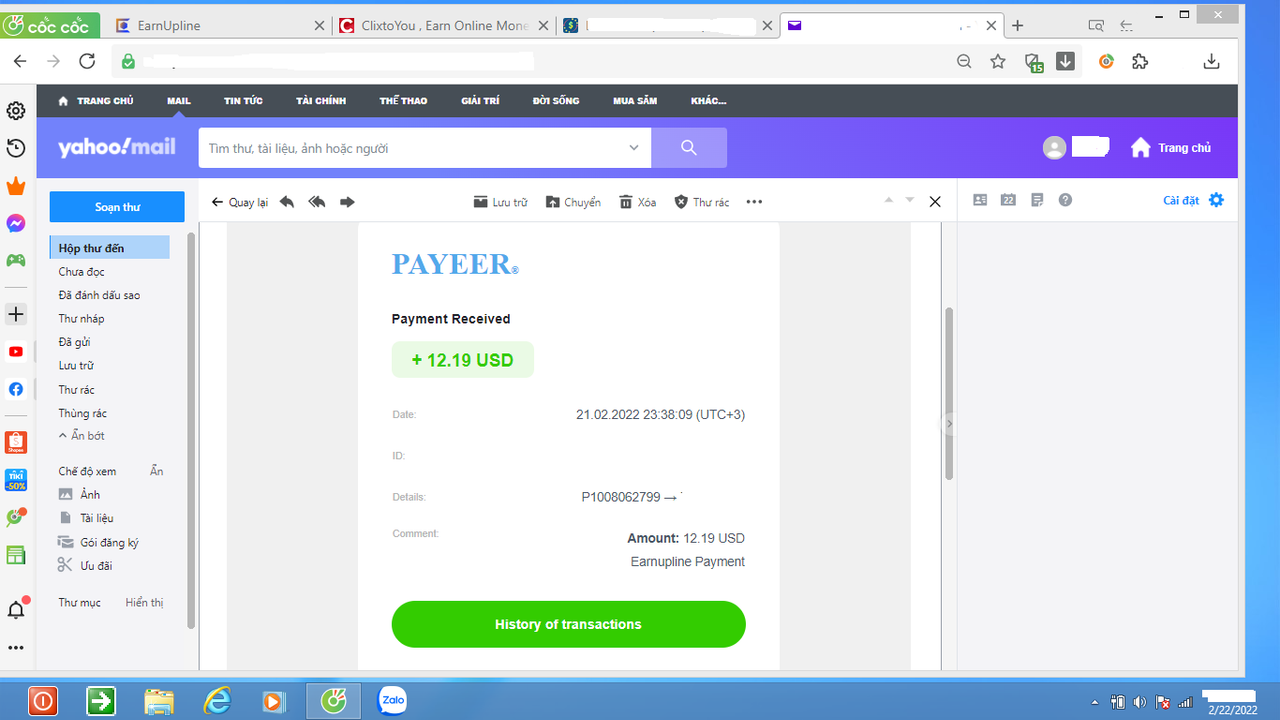Collapse folders with Ẩn bớt
The image size is (1280, 720).
pyautogui.click(x=82, y=436)
